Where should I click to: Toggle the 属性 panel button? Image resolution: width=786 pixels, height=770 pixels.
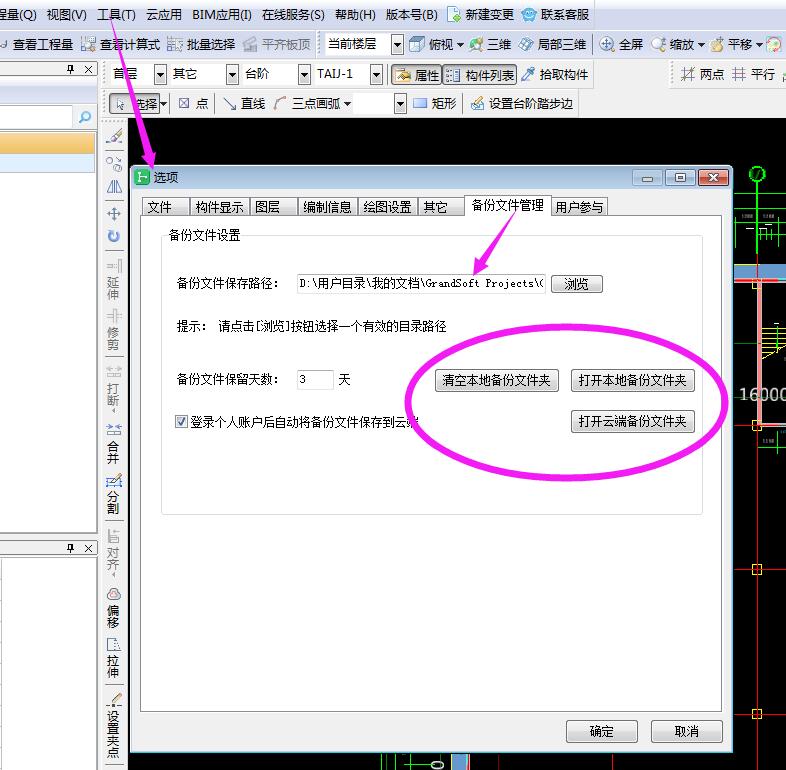point(417,75)
